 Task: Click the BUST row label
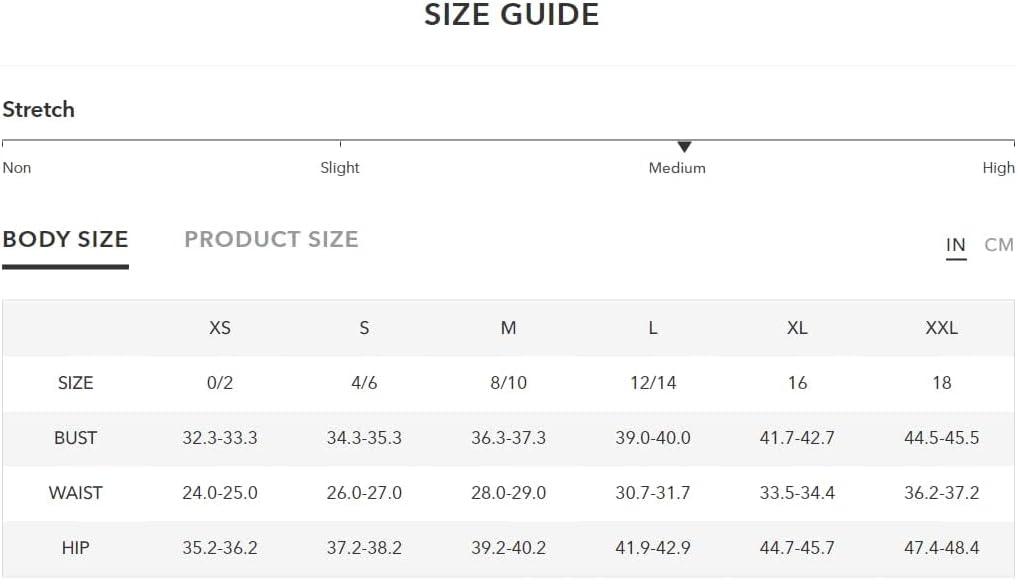click(x=75, y=438)
